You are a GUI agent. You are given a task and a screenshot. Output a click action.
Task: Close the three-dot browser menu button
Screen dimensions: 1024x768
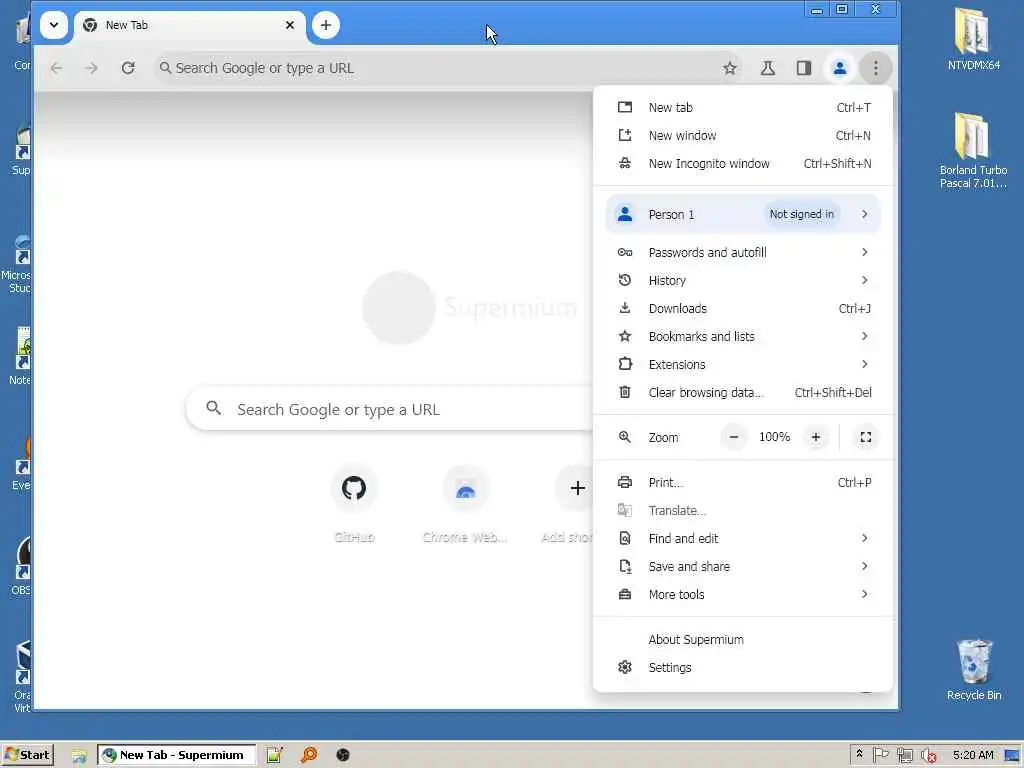[x=876, y=68]
